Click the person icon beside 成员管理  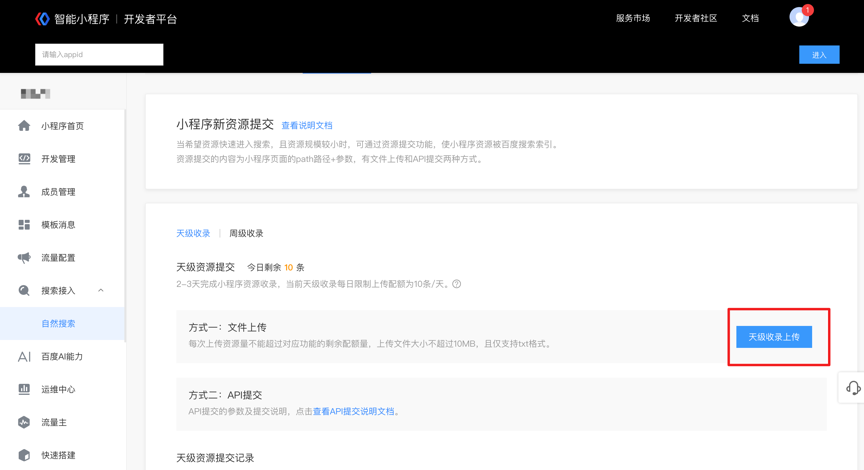coord(24,192)
